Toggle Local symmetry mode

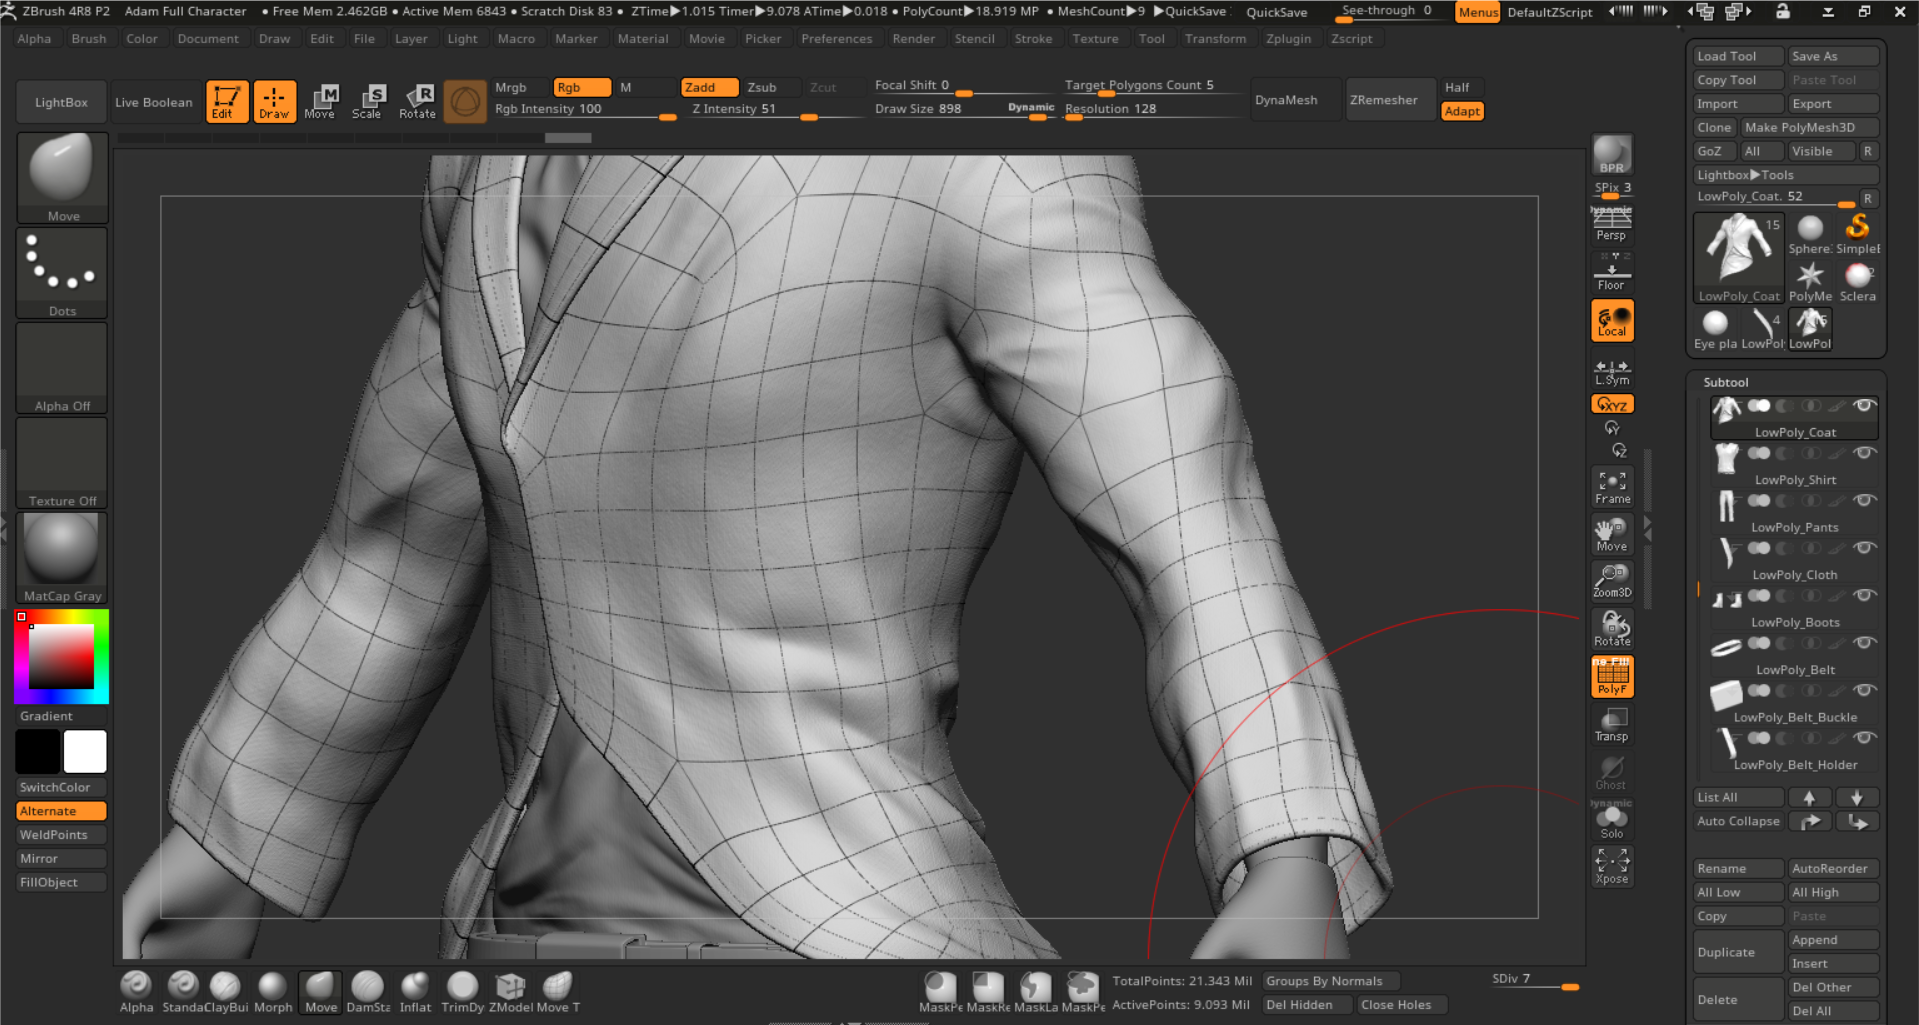[1612, 321]
